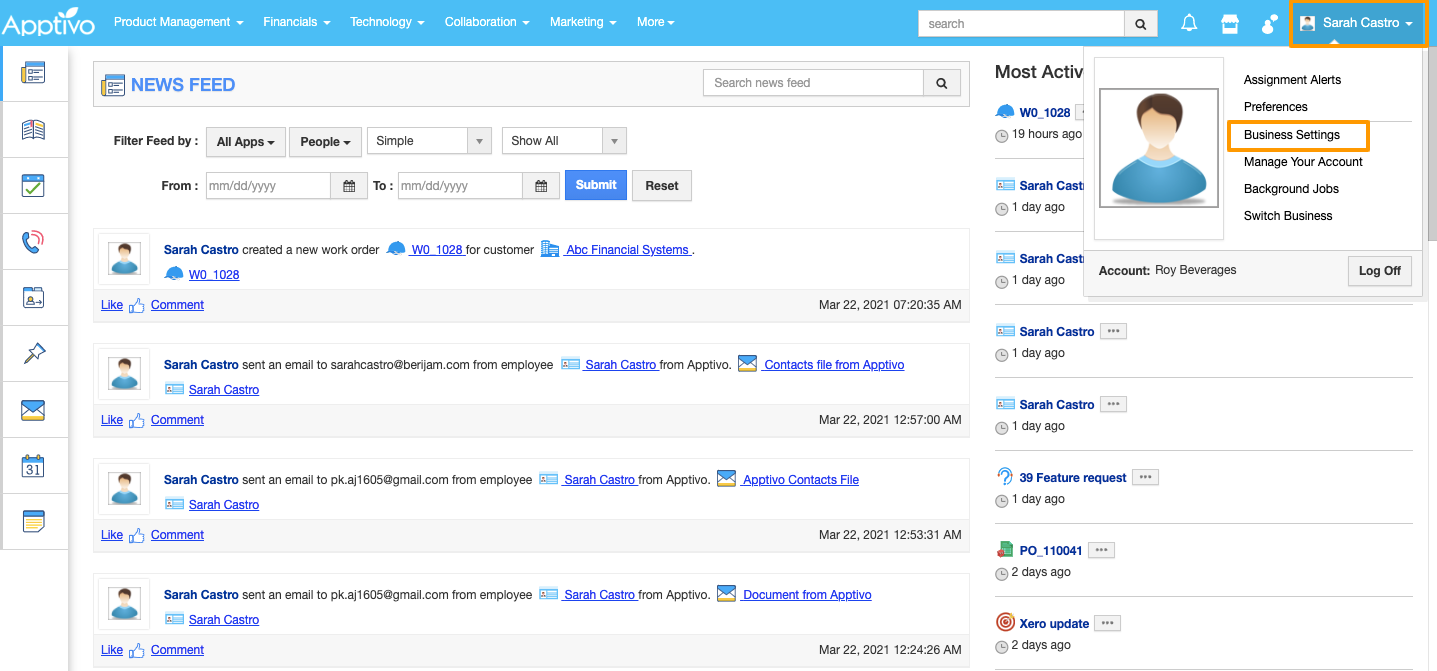Screen dimensions: 1437x671
Task: Open the calendar icon showing 31
Action: coord(34,466)
